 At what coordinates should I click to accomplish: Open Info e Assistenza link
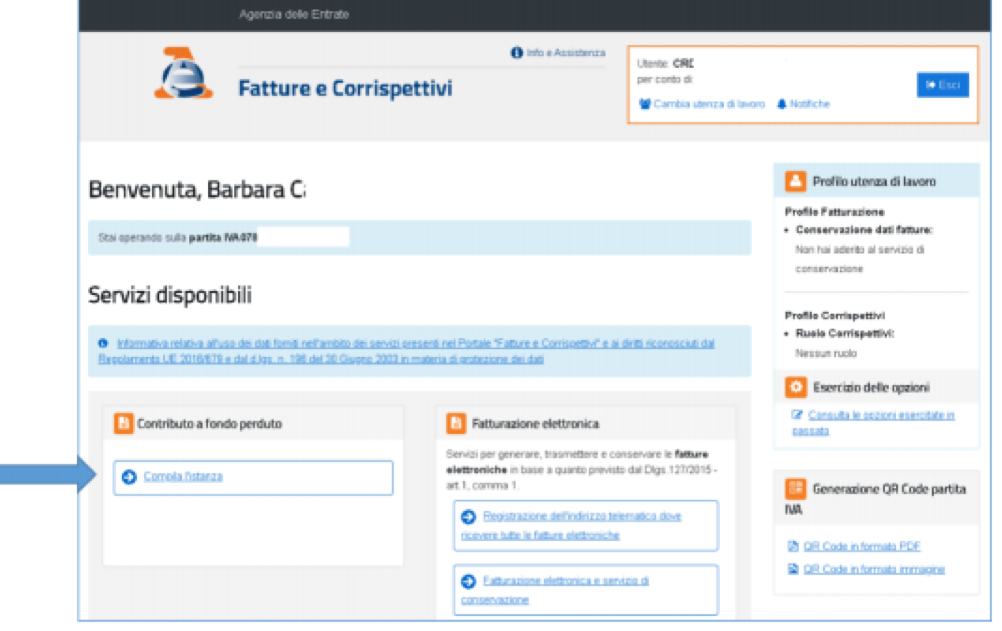pyautogui.click(x=565, y=52)
